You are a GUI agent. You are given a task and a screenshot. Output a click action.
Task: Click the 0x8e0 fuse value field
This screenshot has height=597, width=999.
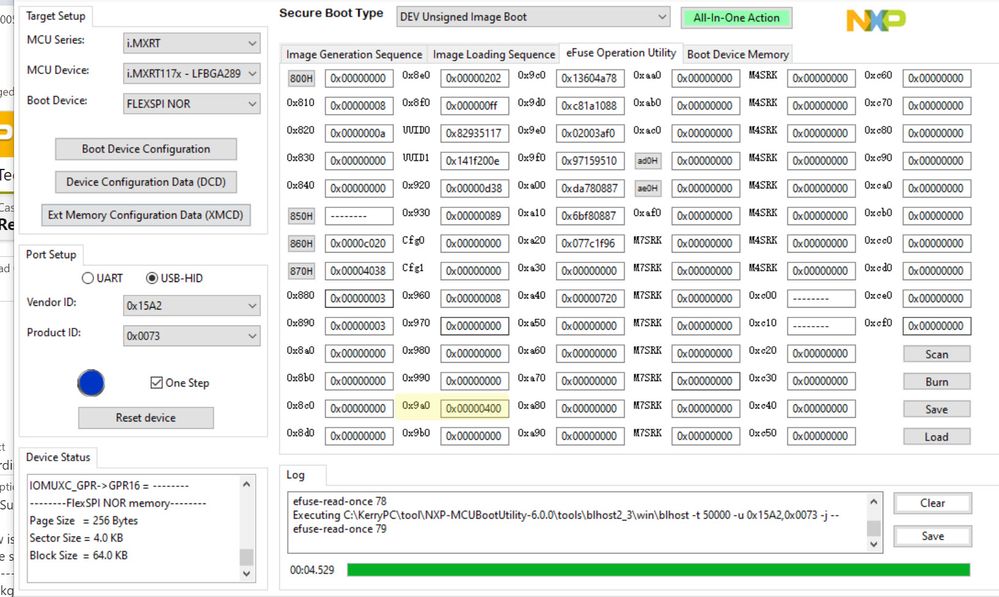click(x=474, y=78)
